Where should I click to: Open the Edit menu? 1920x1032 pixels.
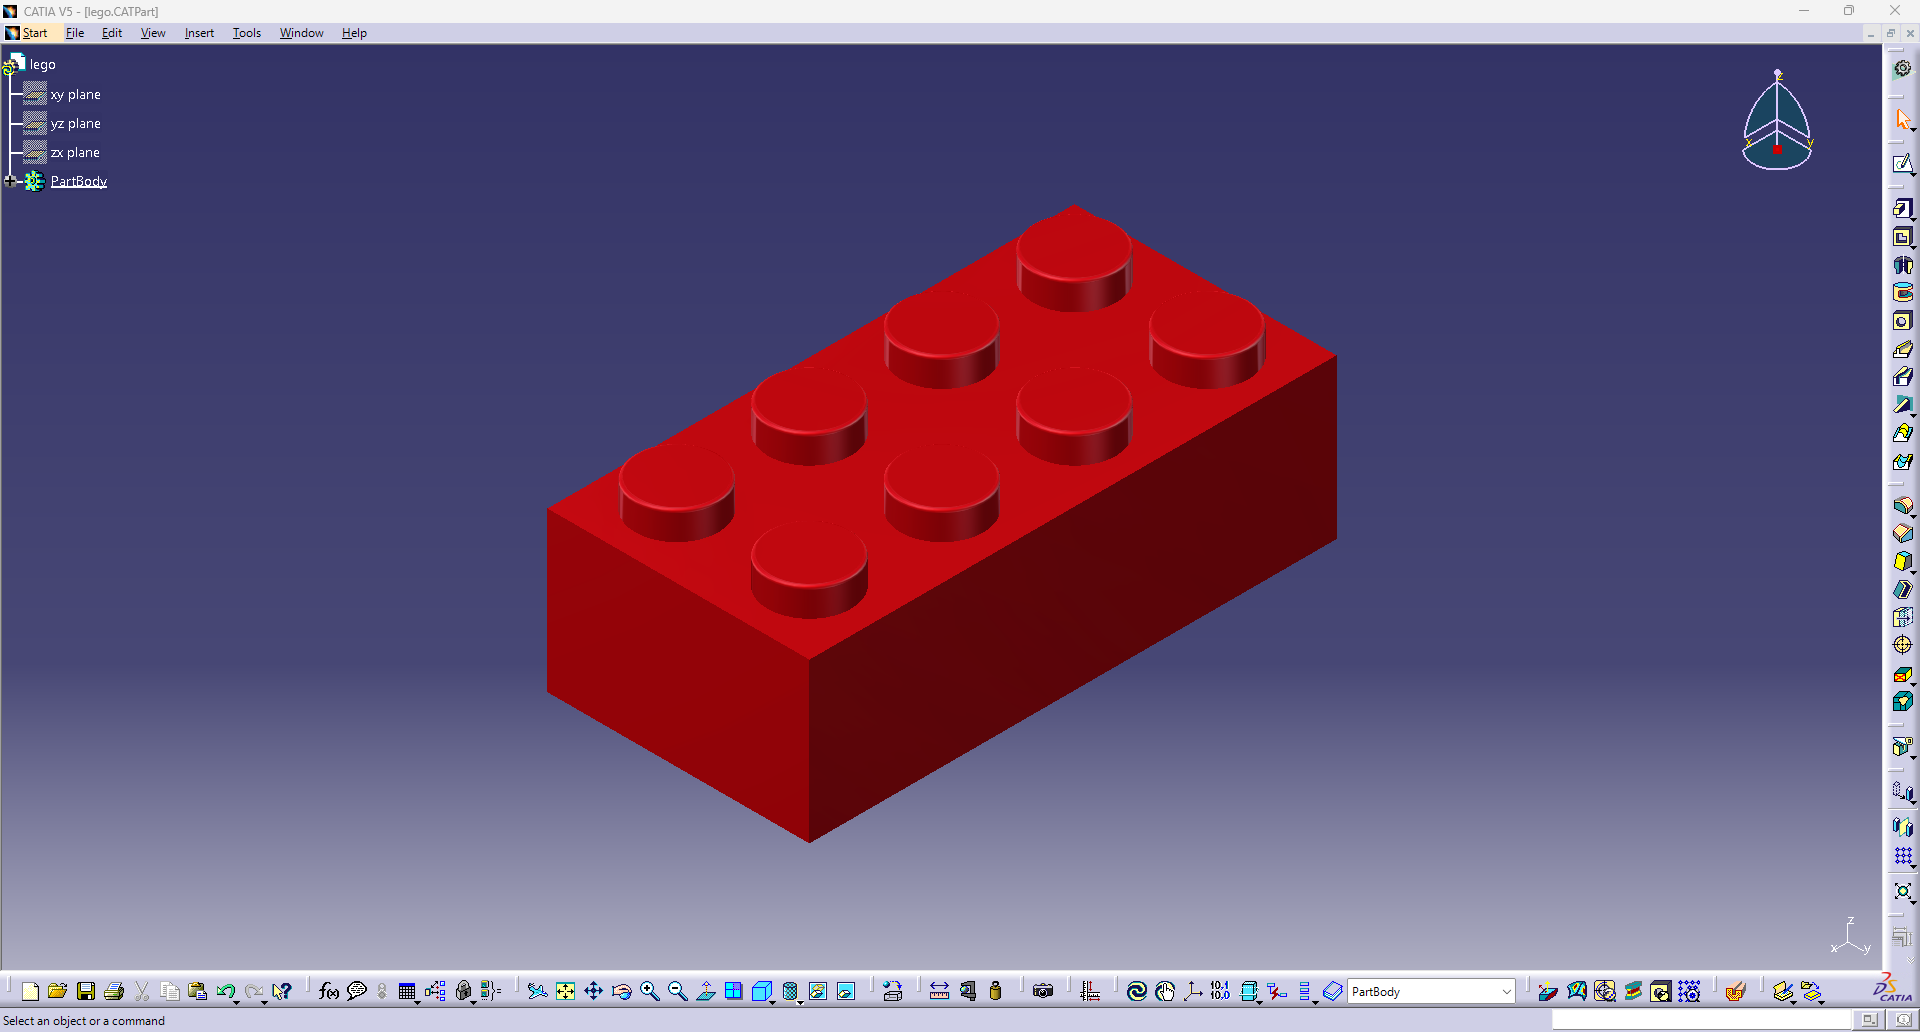(112, 33)
